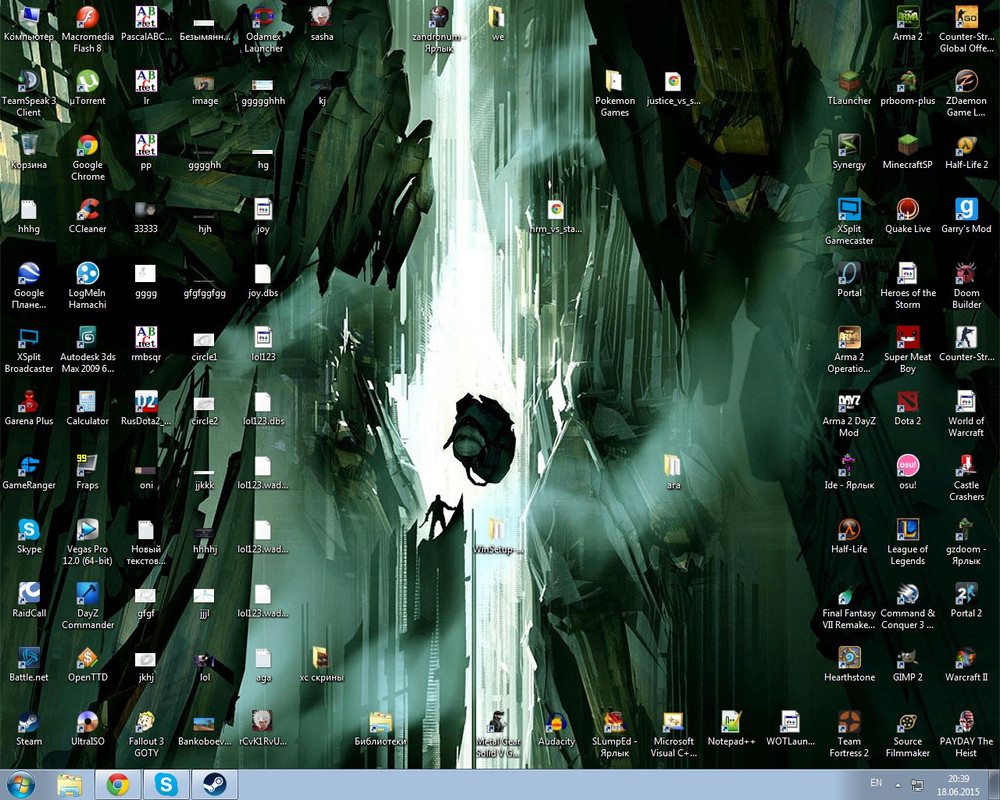Open the µTorrent desktop shortcut
The width and height of the screenshot is (1000, 800).
point(87,88)
